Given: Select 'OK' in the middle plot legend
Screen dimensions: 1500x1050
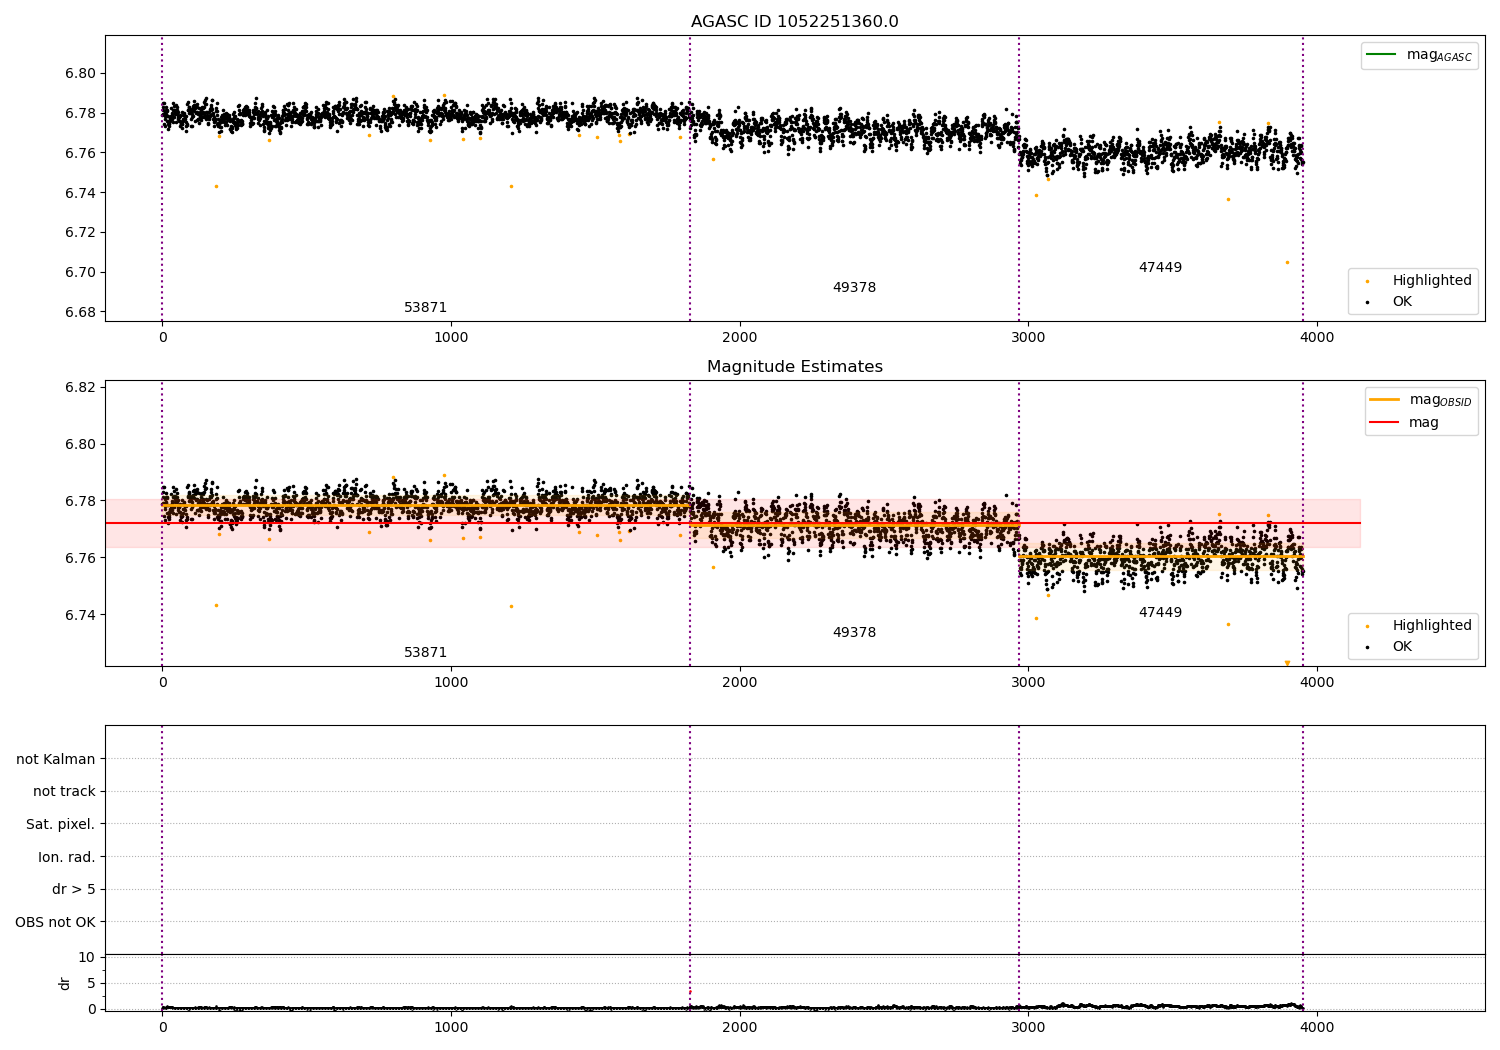Looking at the screenshot, I should [x=1389, y=647].
